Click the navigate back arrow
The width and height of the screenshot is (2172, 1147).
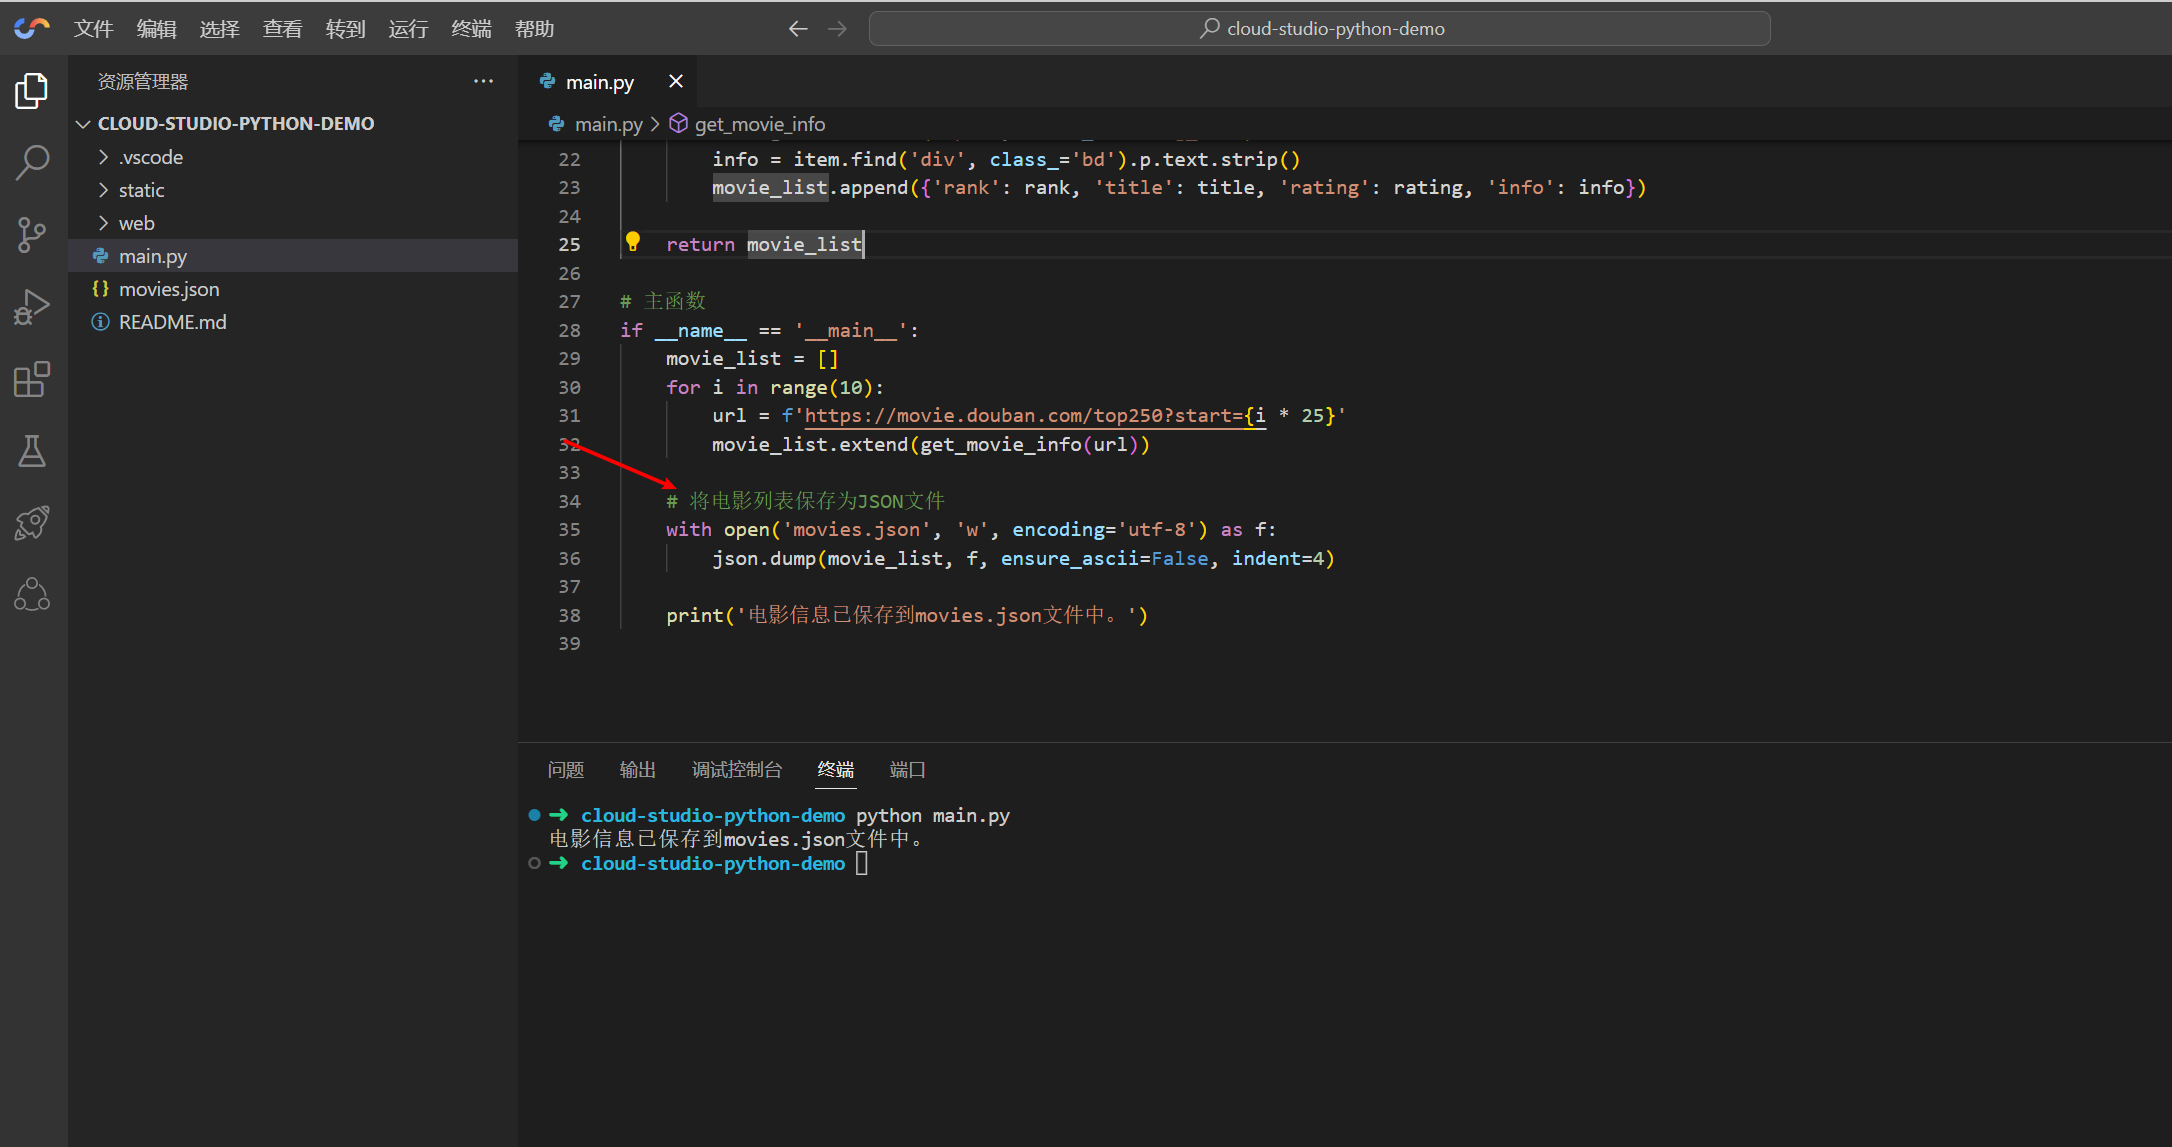point(797,29)
